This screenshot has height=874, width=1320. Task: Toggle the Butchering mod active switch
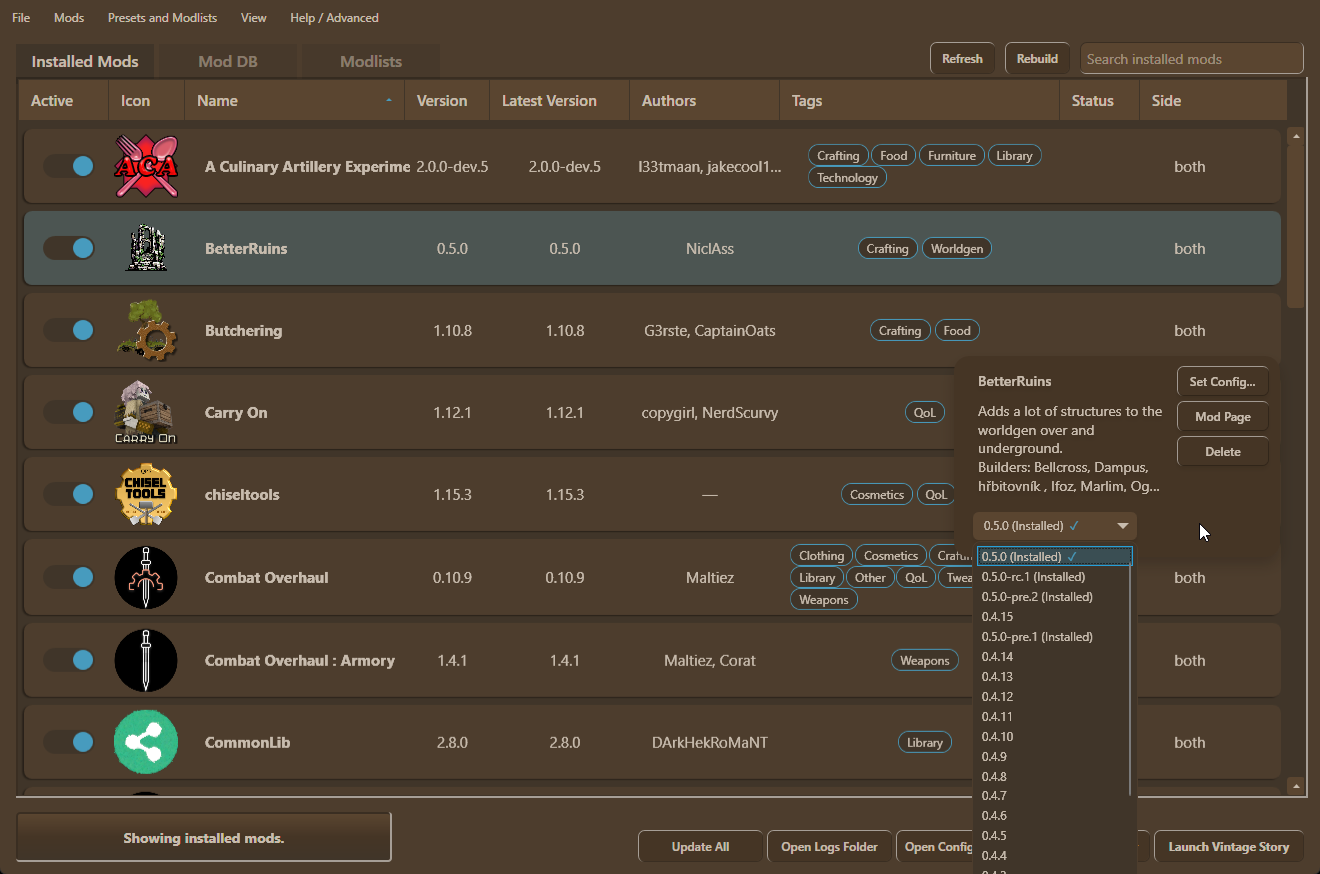coord(69,331)
